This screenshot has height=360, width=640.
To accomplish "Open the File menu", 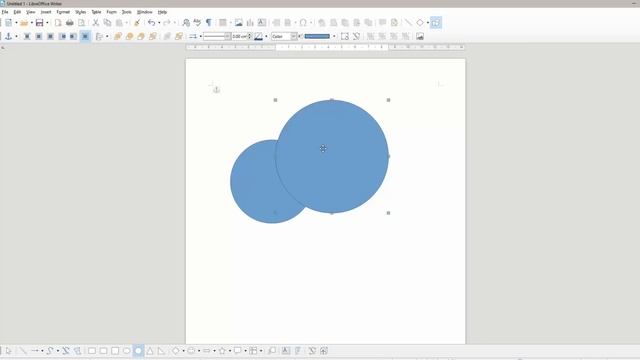I will point(5,12).
